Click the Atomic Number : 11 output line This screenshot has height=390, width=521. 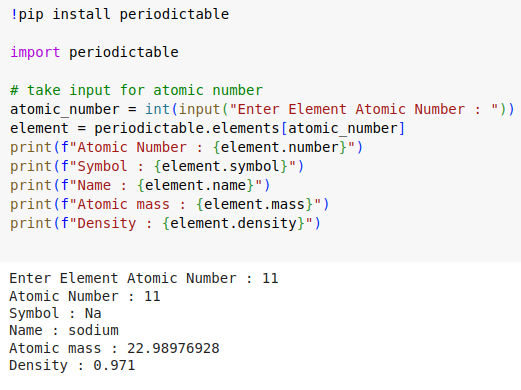[85, 296]
